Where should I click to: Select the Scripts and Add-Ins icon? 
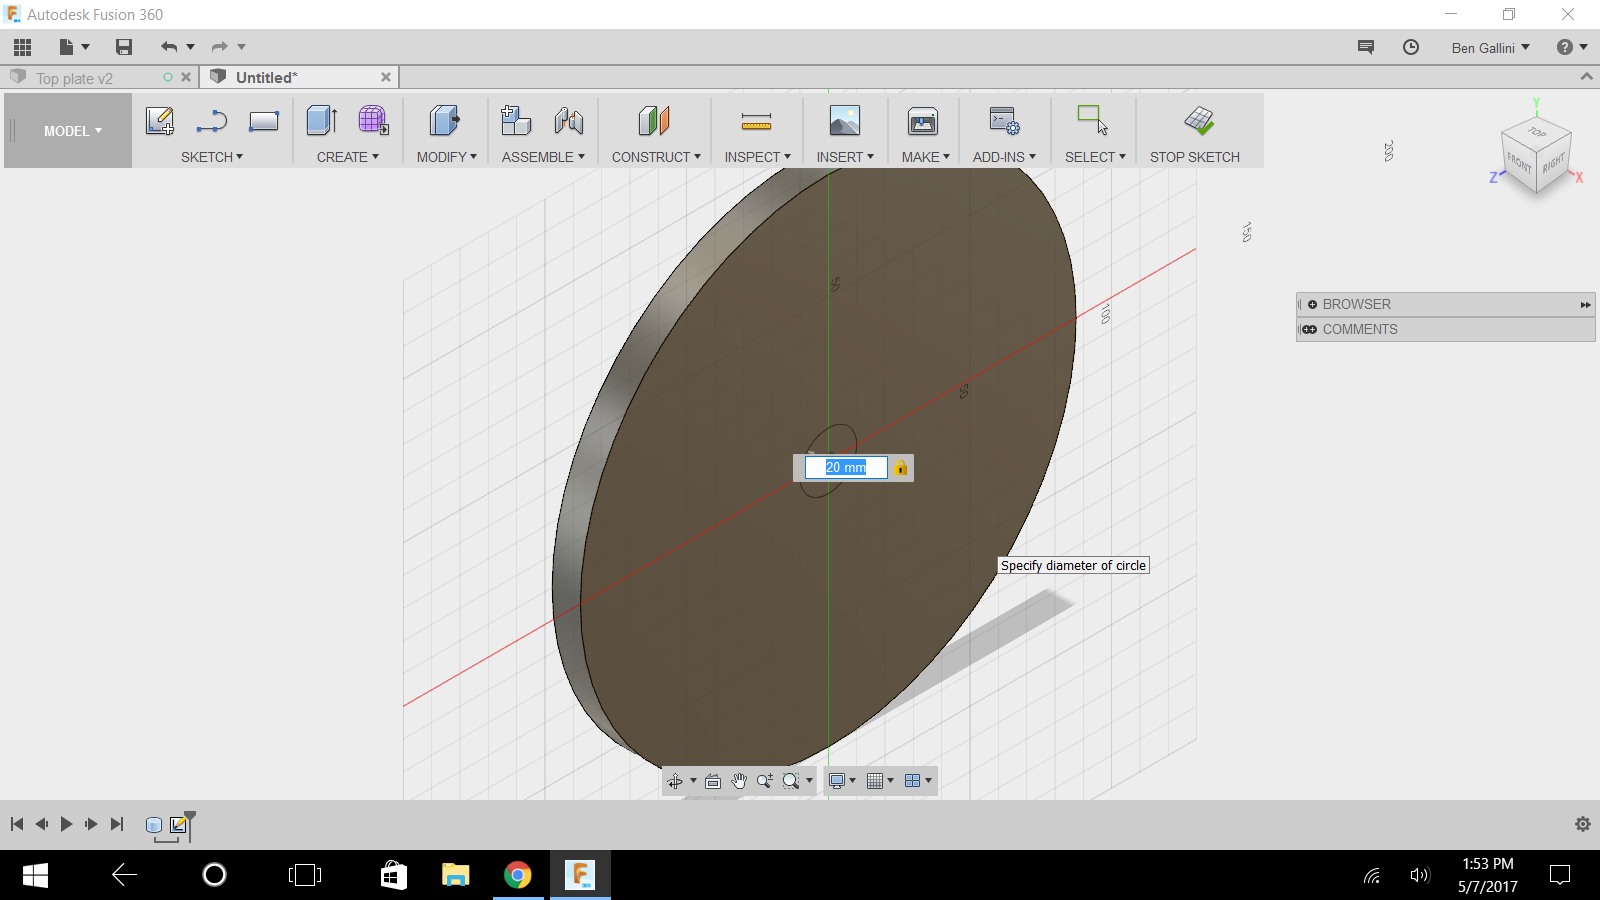[x=1004, y=121]
